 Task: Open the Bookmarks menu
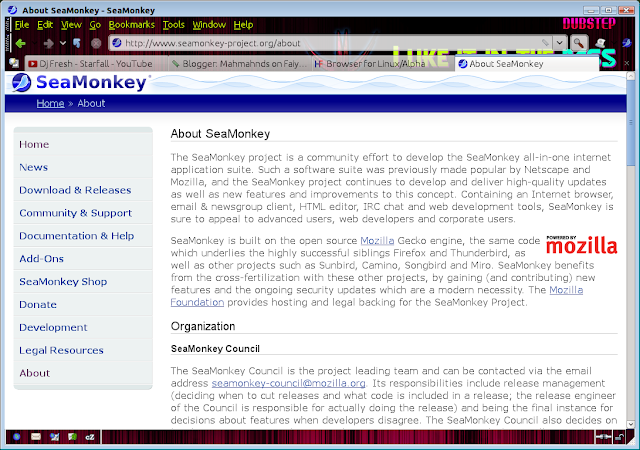131,25
